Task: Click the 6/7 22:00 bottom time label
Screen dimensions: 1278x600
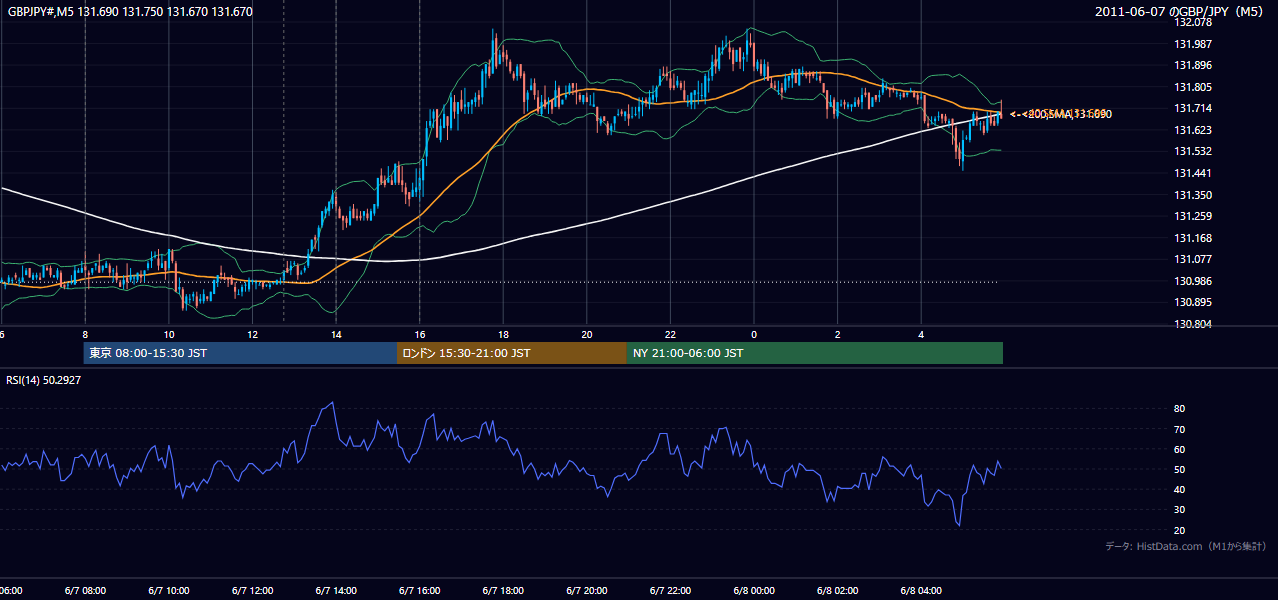Action: 671,591
